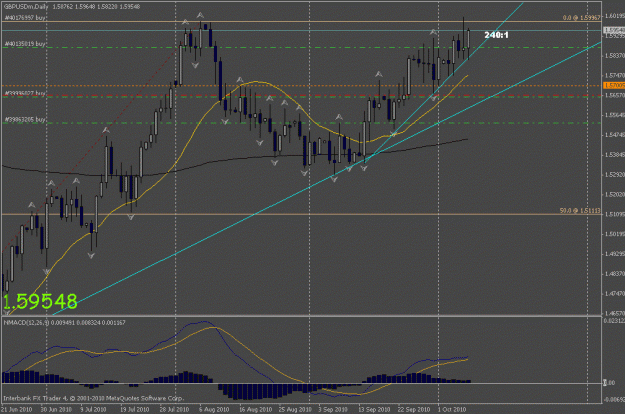This screenshot has height=414, width=625.
Task: Select the #40176997 buy order label
Action: pos(25,18)
